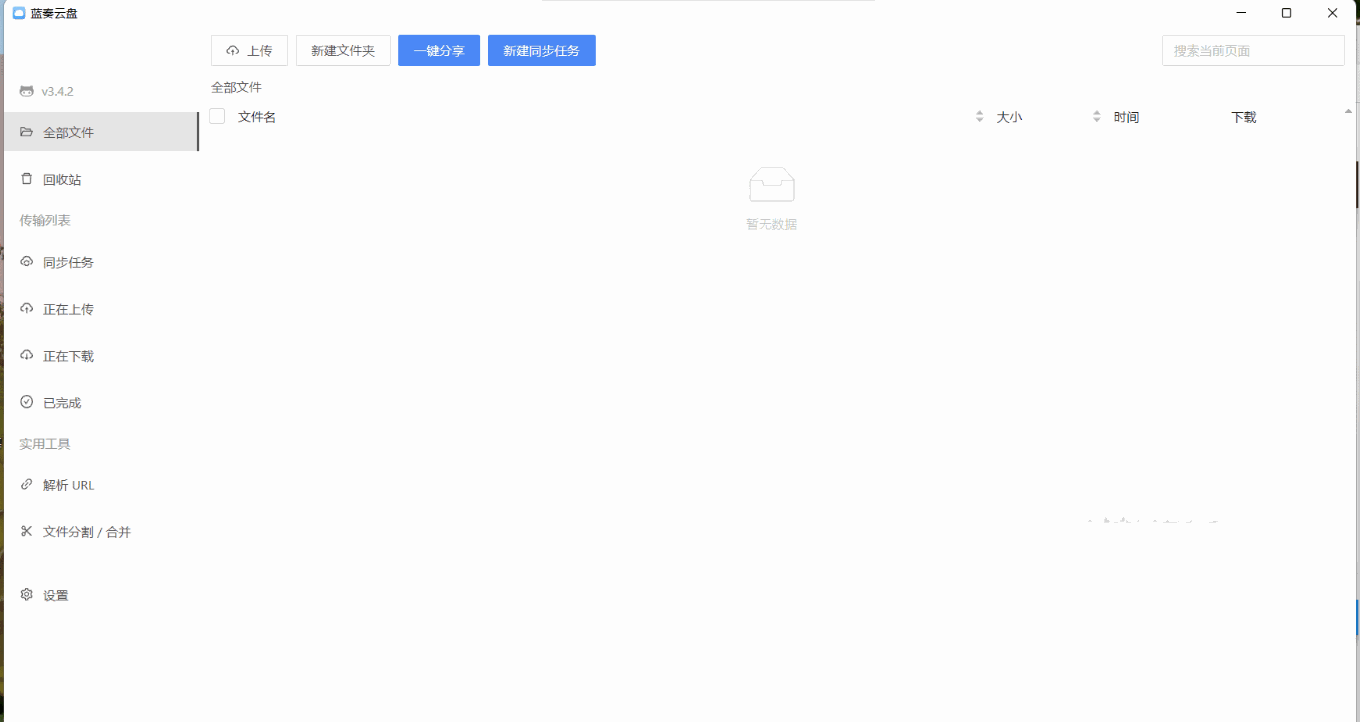Click the blue 一键分享 button
1360x722 pixels.
pyautogui.click(x=439, y=51)
